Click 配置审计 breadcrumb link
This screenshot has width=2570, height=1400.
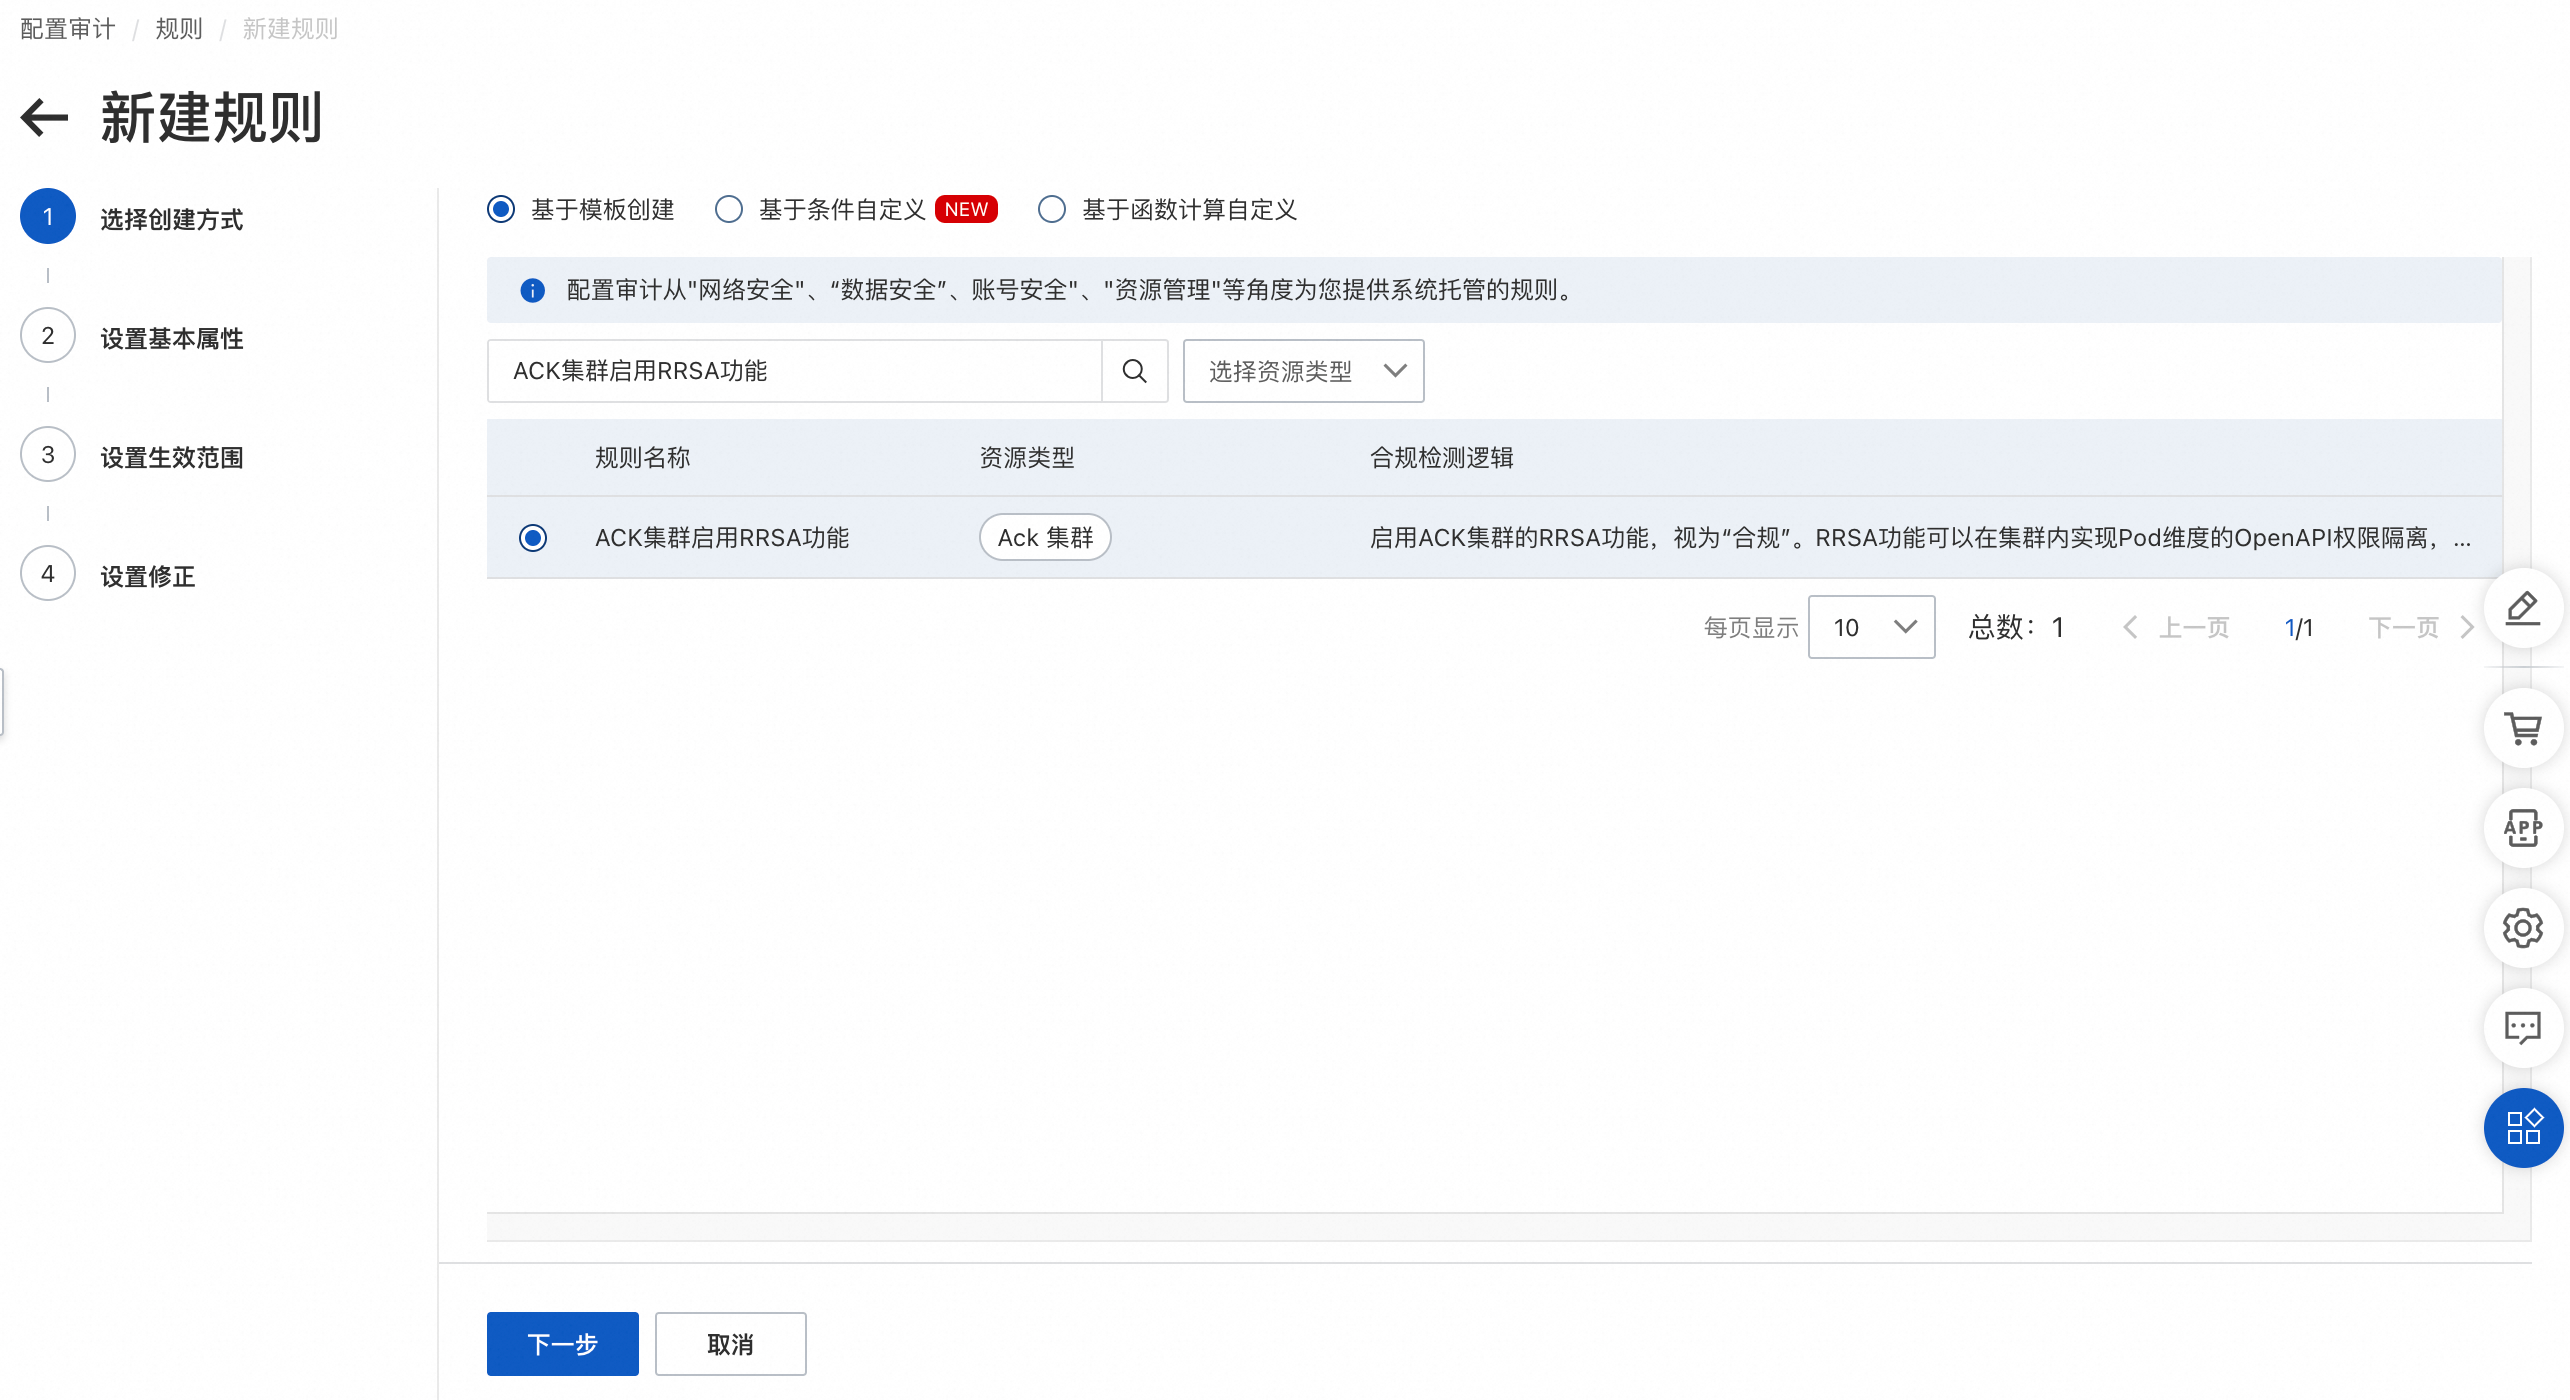click(x=67, y=29)
